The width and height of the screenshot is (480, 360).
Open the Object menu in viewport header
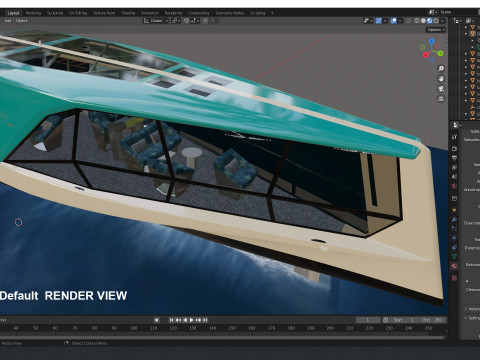21,21
